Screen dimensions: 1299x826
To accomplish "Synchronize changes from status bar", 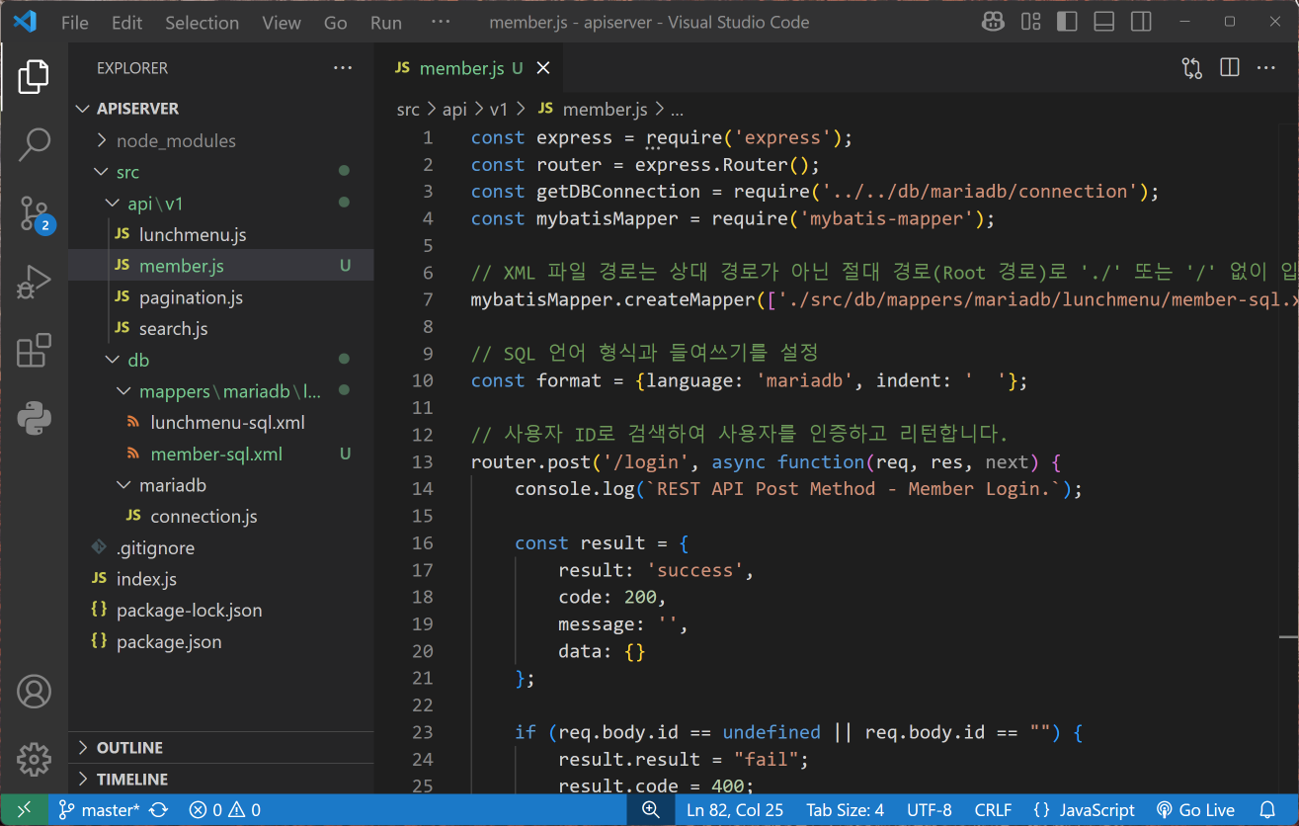I will (x=159, y=810).
